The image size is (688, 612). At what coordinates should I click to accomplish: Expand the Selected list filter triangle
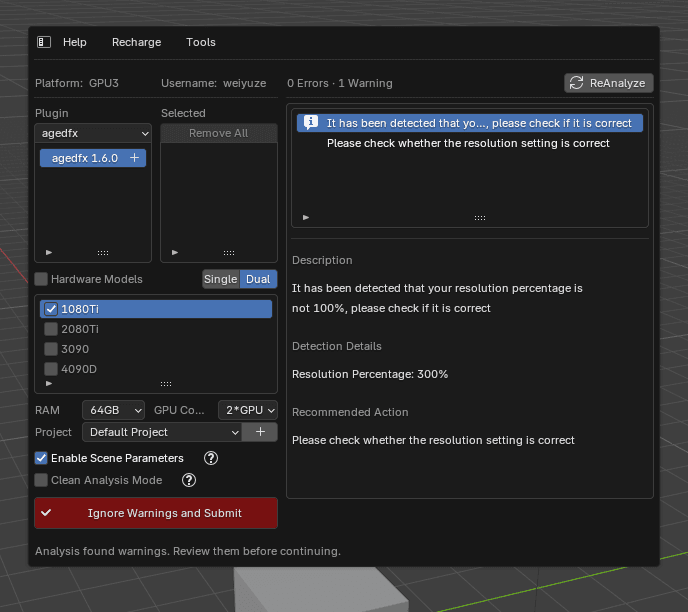click(x=175, y=252)
